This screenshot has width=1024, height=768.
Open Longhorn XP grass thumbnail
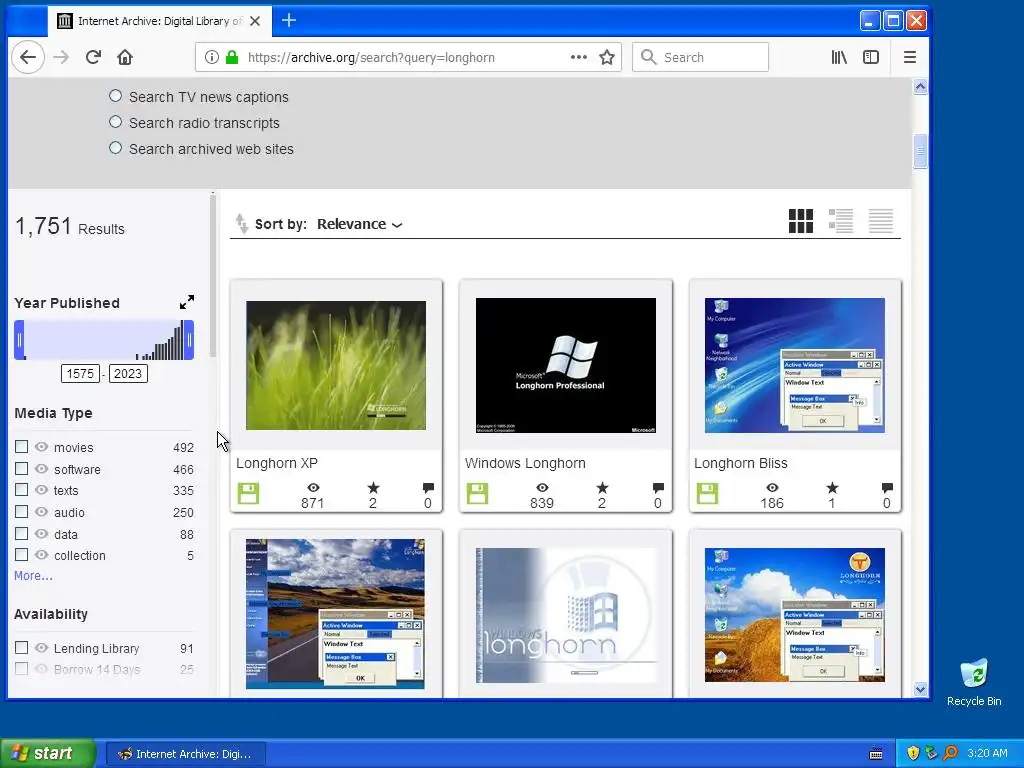pyautogui.click(x=336, y=365)
